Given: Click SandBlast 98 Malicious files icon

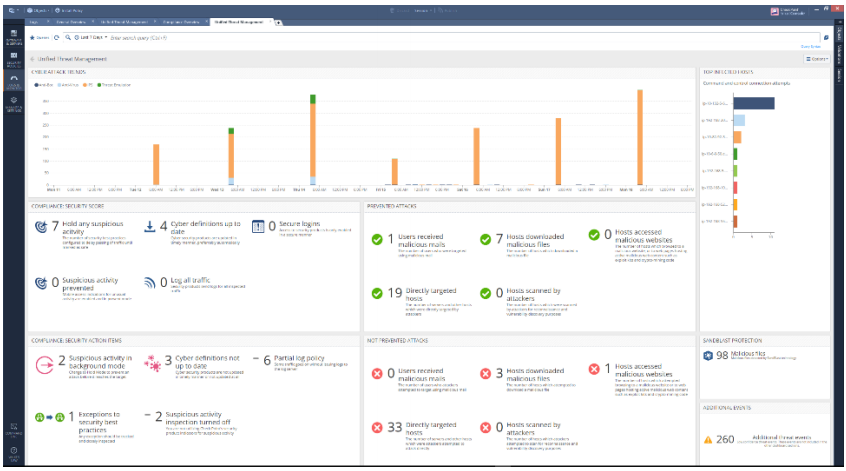Looking at the screenshot, I should (x=708, y=356).
